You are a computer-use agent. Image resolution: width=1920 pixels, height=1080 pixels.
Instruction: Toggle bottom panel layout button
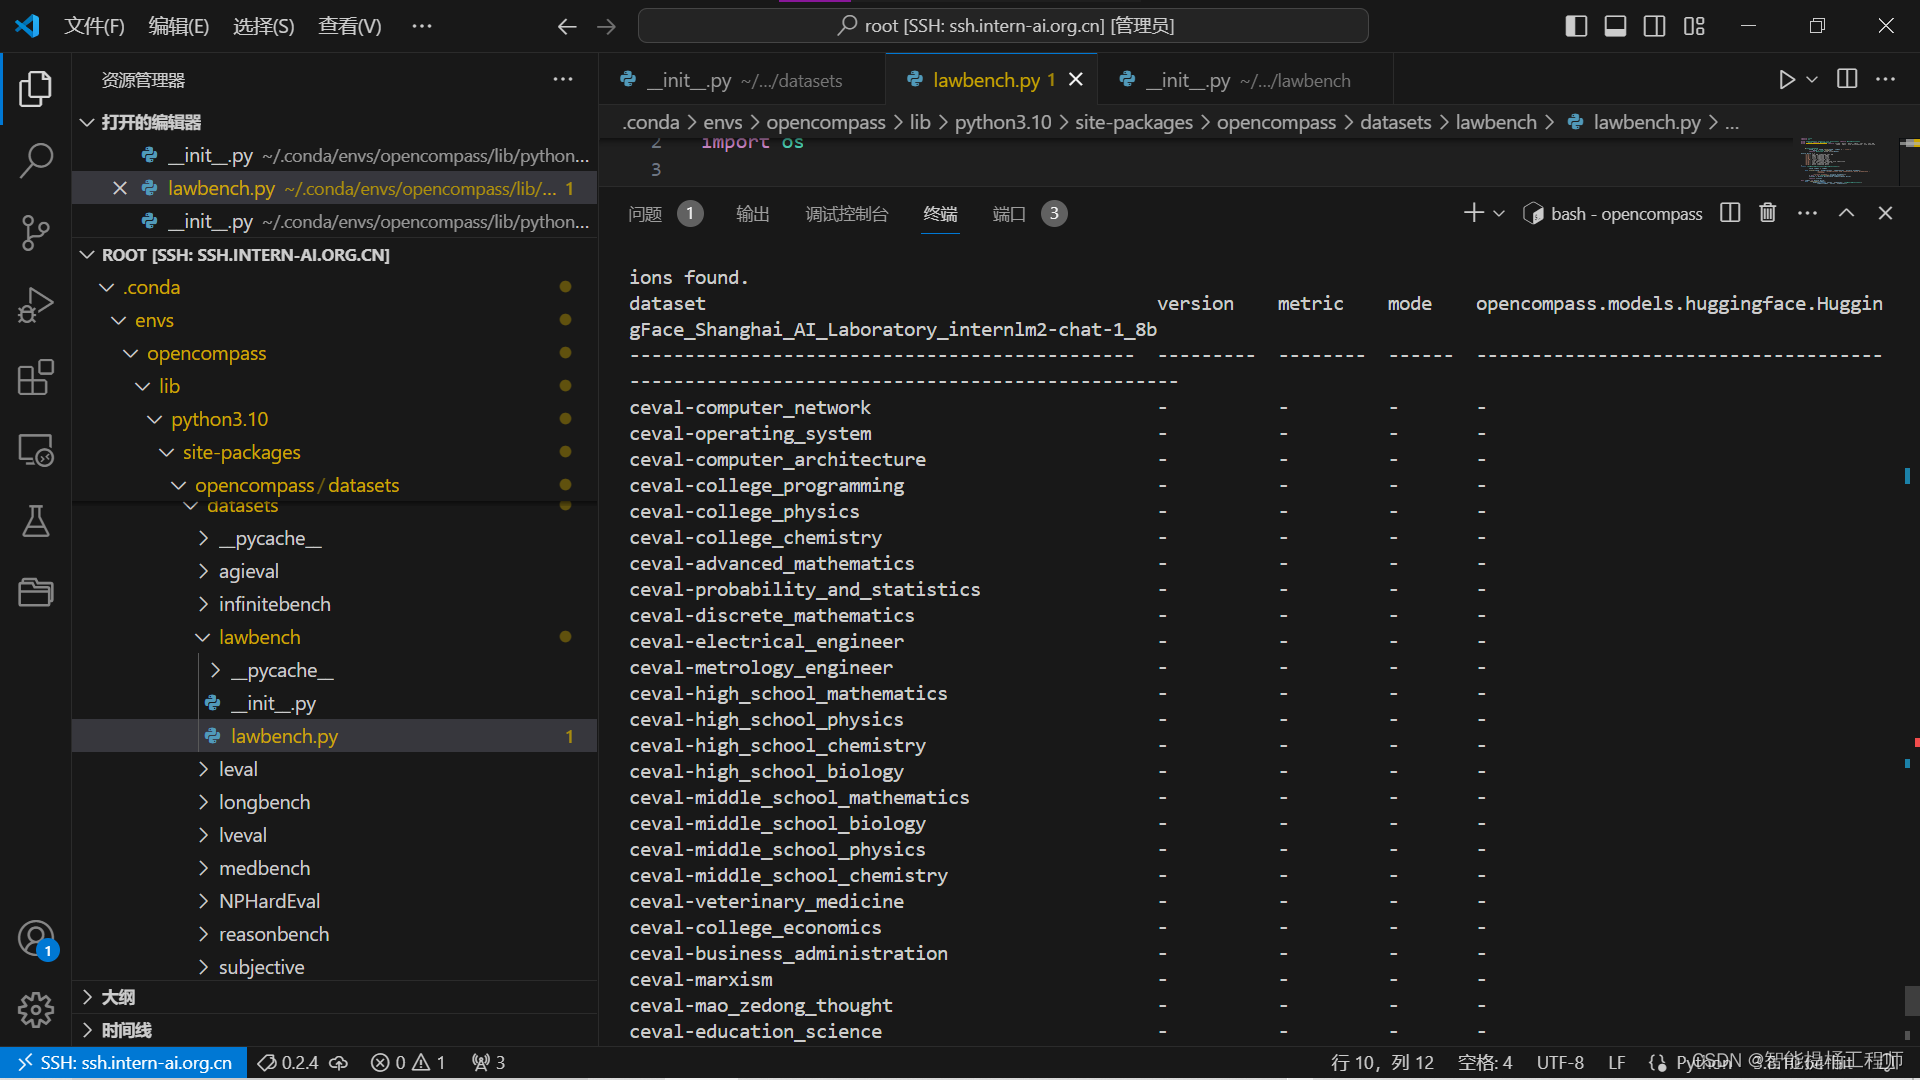[x=1615, y=26]
